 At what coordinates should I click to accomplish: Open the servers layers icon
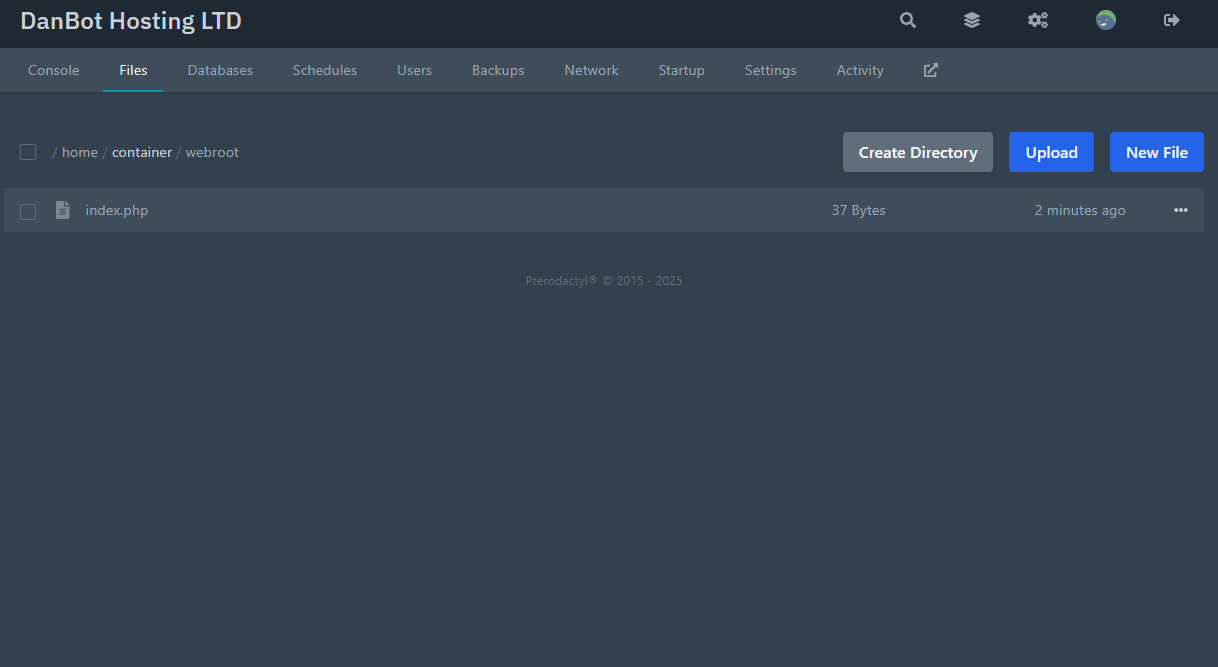[971, 20]
